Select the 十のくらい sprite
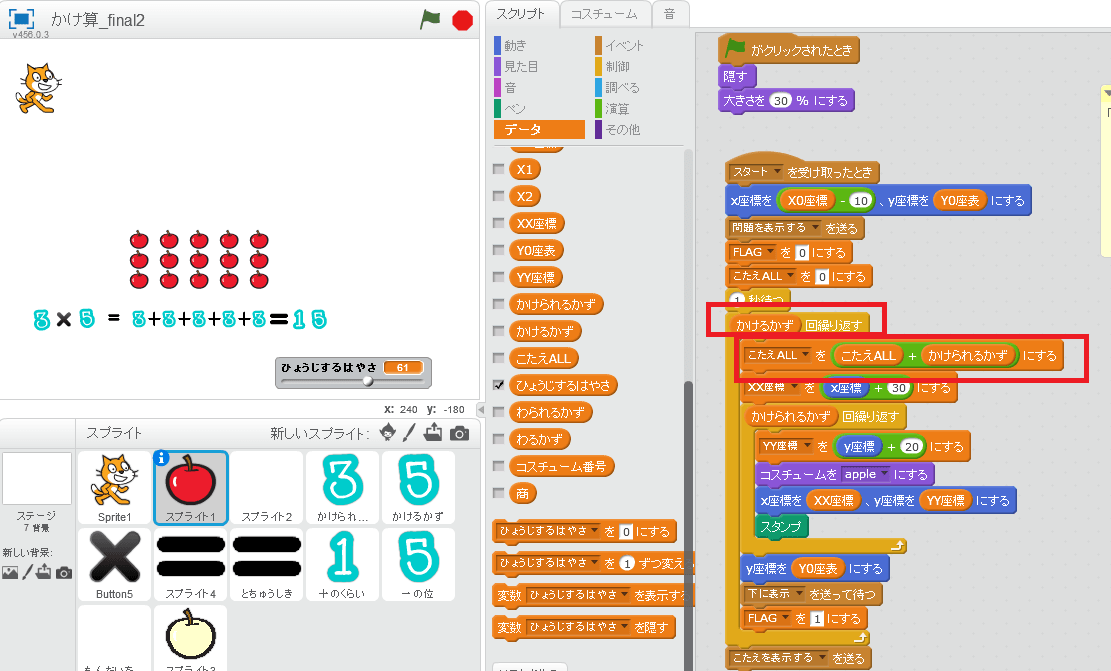 [x=342, y=565]
